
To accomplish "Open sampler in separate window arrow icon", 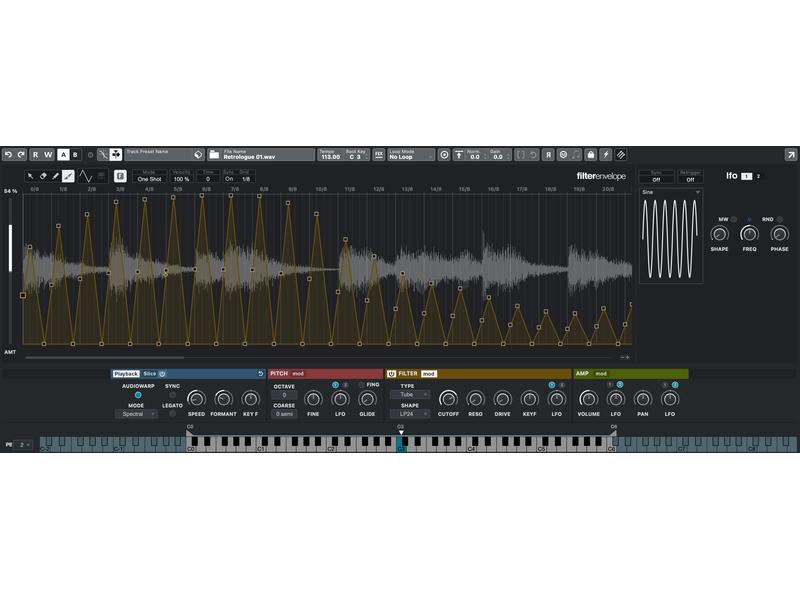I will click(x=790, y=155).
